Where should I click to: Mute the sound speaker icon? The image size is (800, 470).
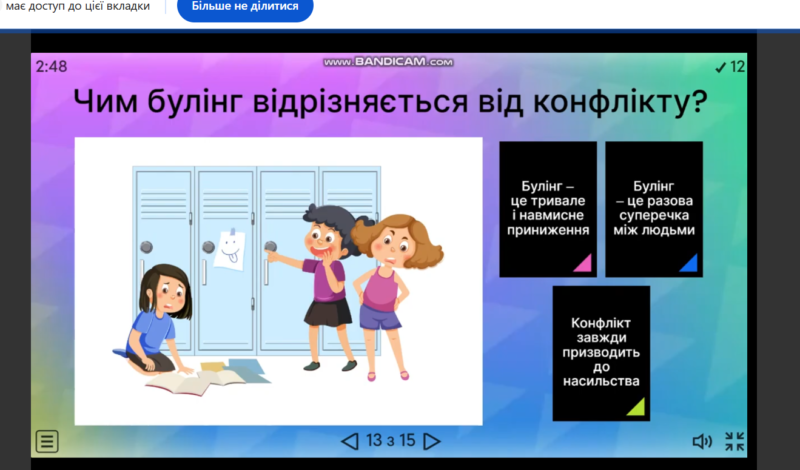(702, 441)
